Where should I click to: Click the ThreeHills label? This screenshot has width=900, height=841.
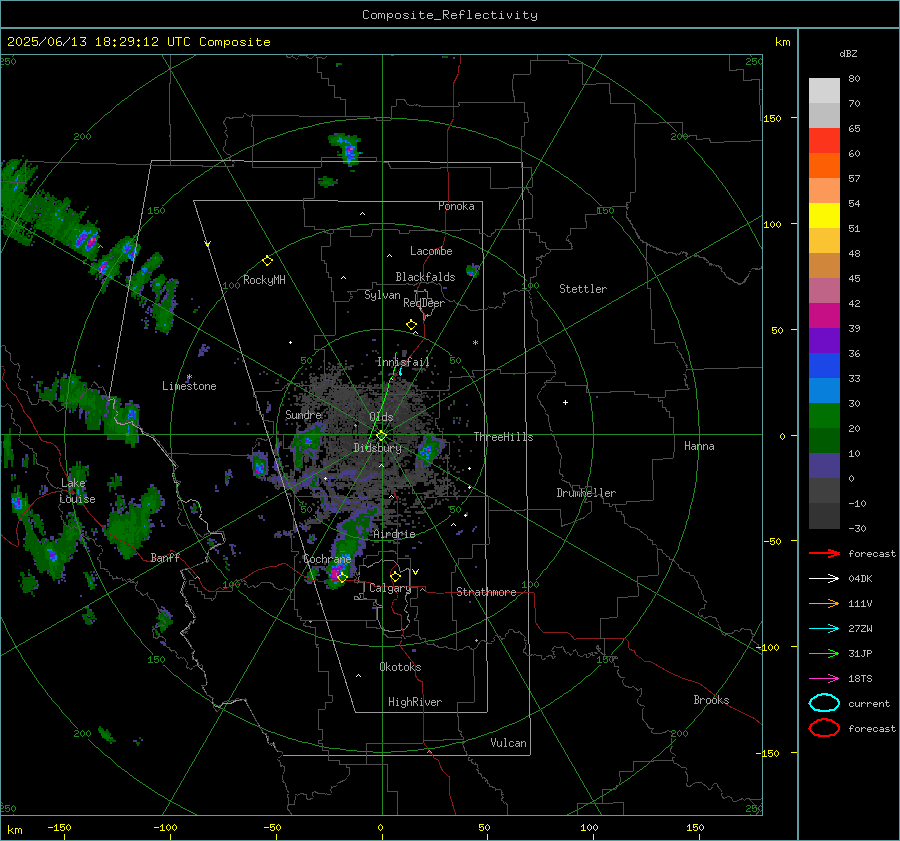click(503, 437)
